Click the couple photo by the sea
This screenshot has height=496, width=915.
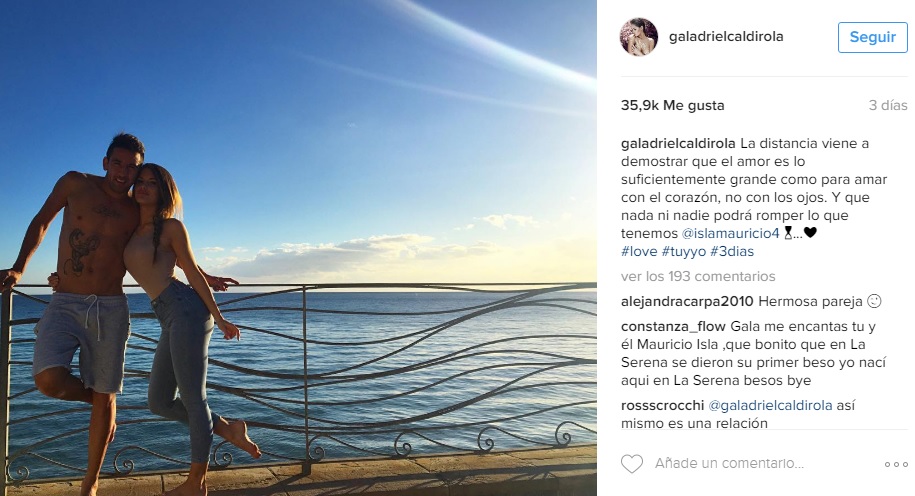point(298,248)
